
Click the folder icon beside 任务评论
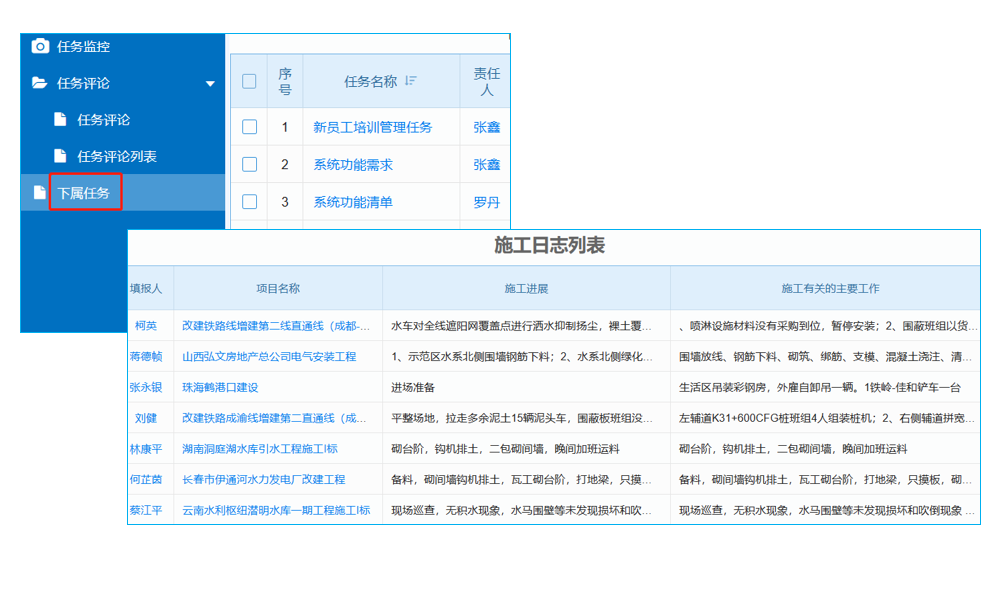point(39,84)
